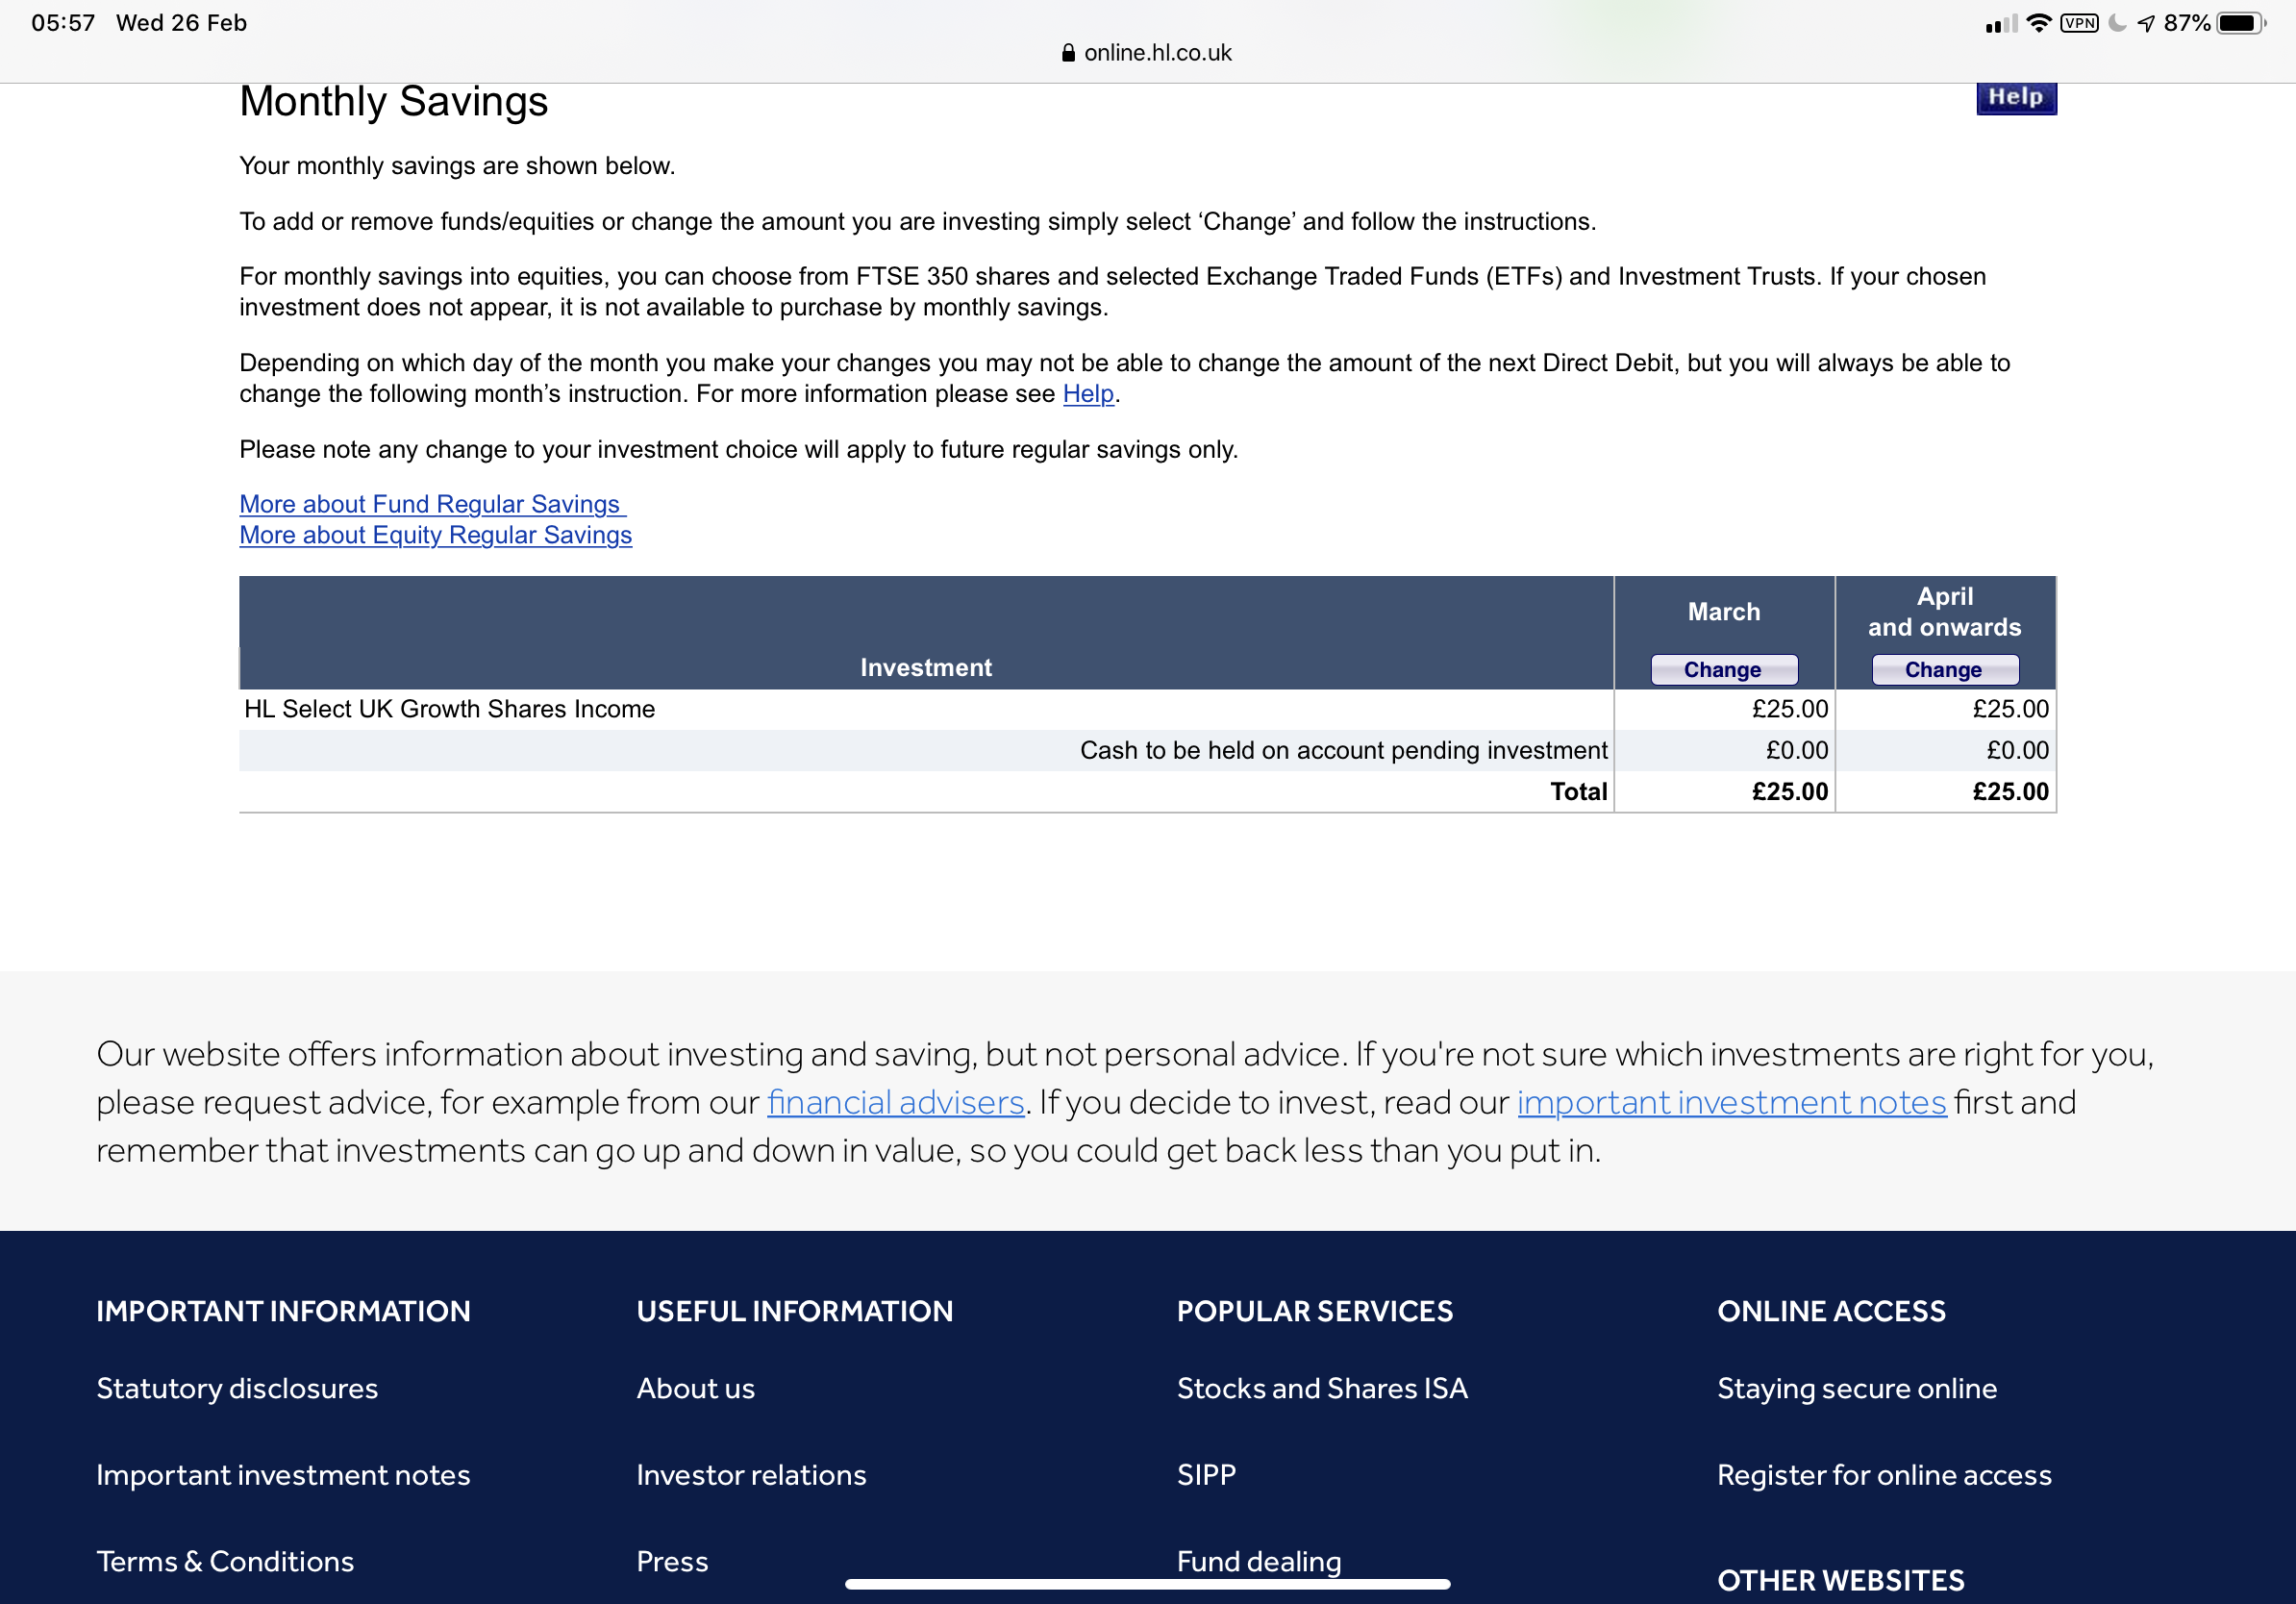This screenshot has height=1604, width=2296.
Task: Tap the battery icon in status bar
Action: tap(2241, 23)
